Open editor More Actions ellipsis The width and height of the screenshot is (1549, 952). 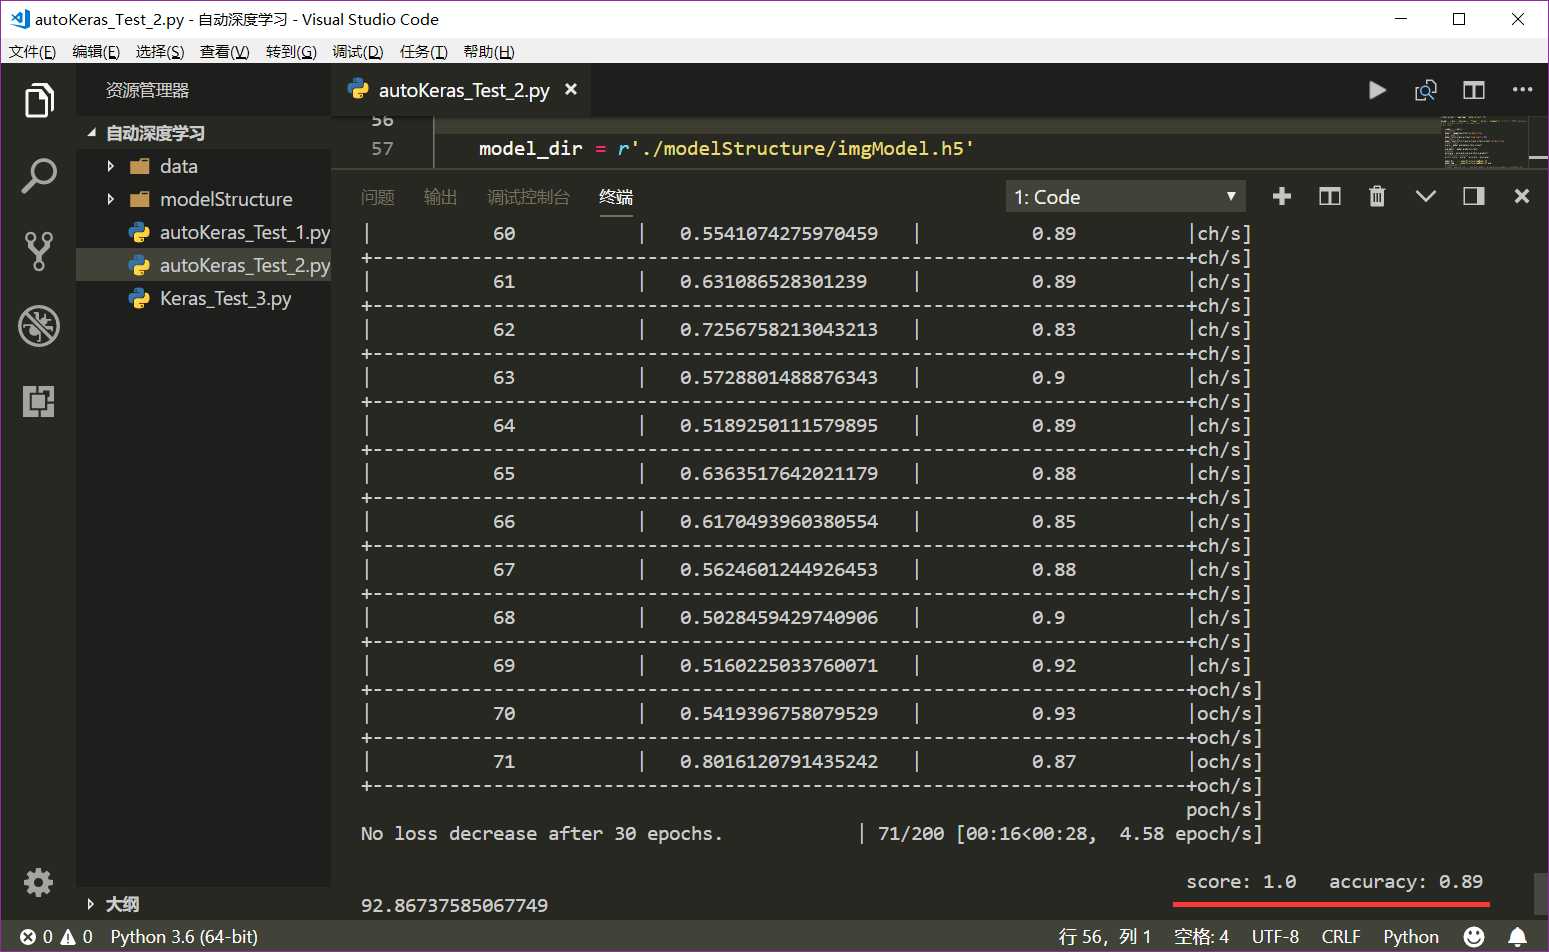1522,90
